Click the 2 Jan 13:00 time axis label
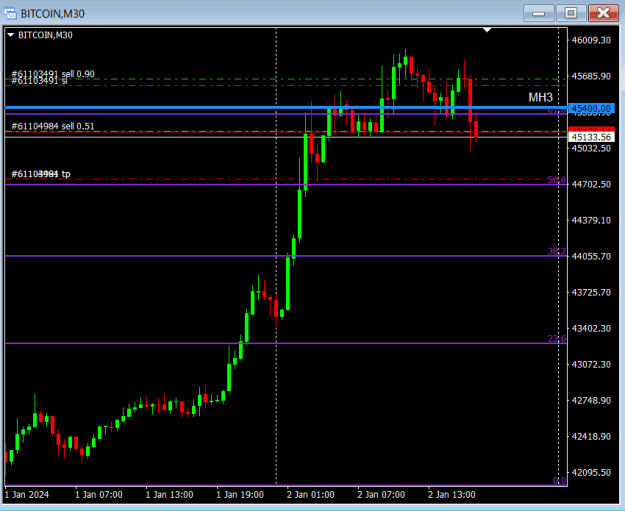Image resolution: width=625 pixels, height=511 pixels. [x=452, y=495]
